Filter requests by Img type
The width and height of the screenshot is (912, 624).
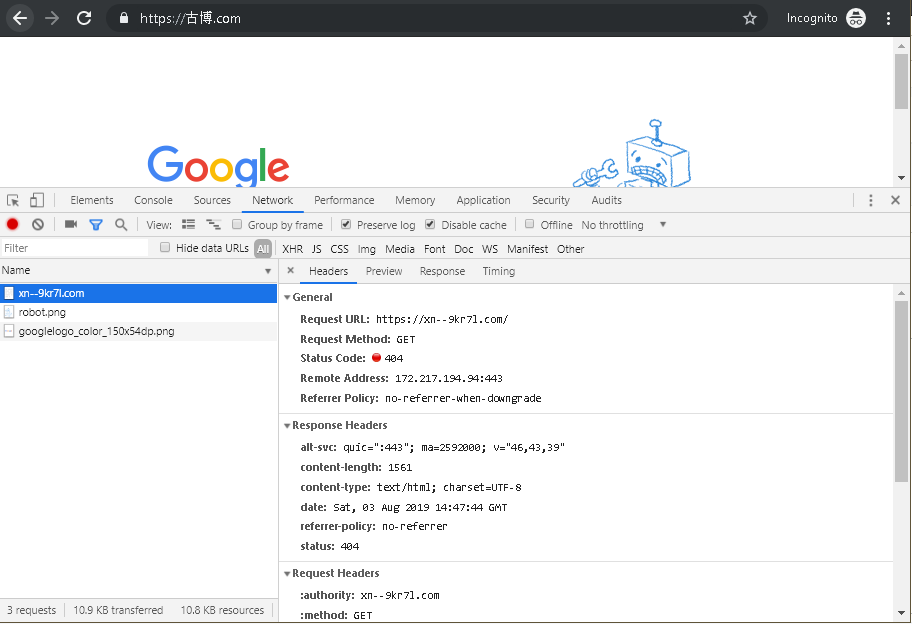coord(366,249)
